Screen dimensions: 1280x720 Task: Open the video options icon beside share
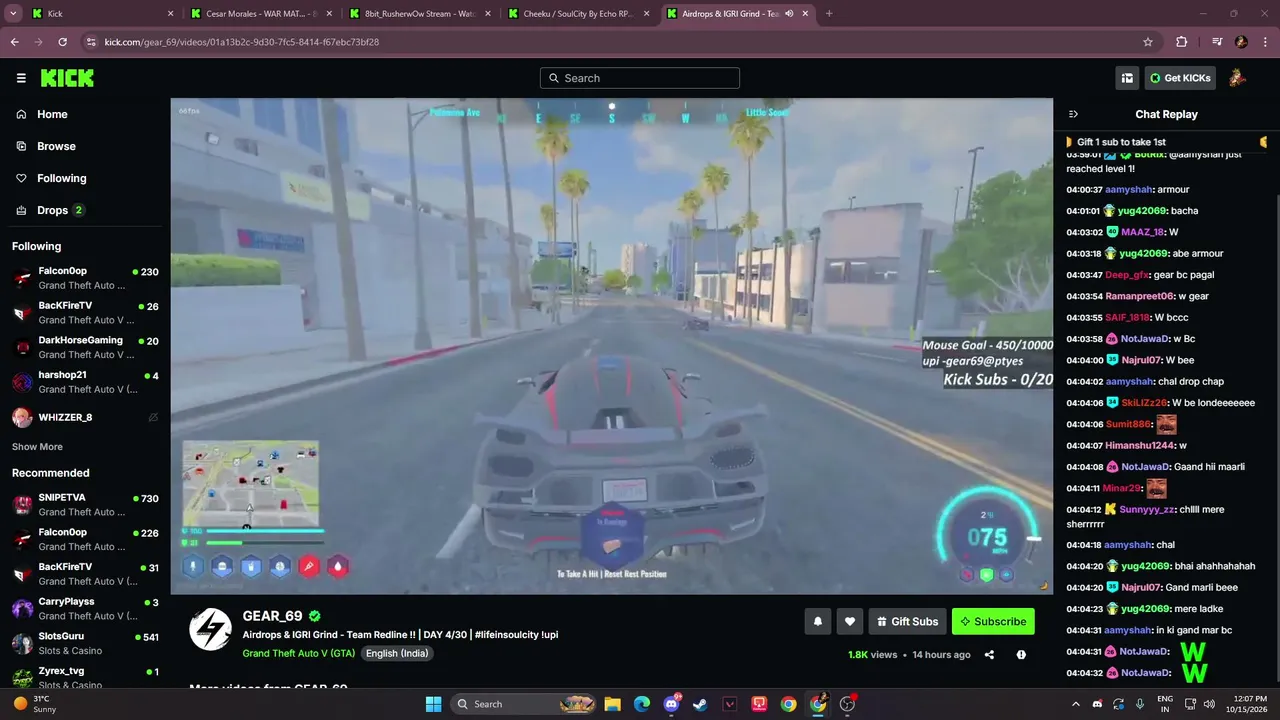[x=1021, y=655]
